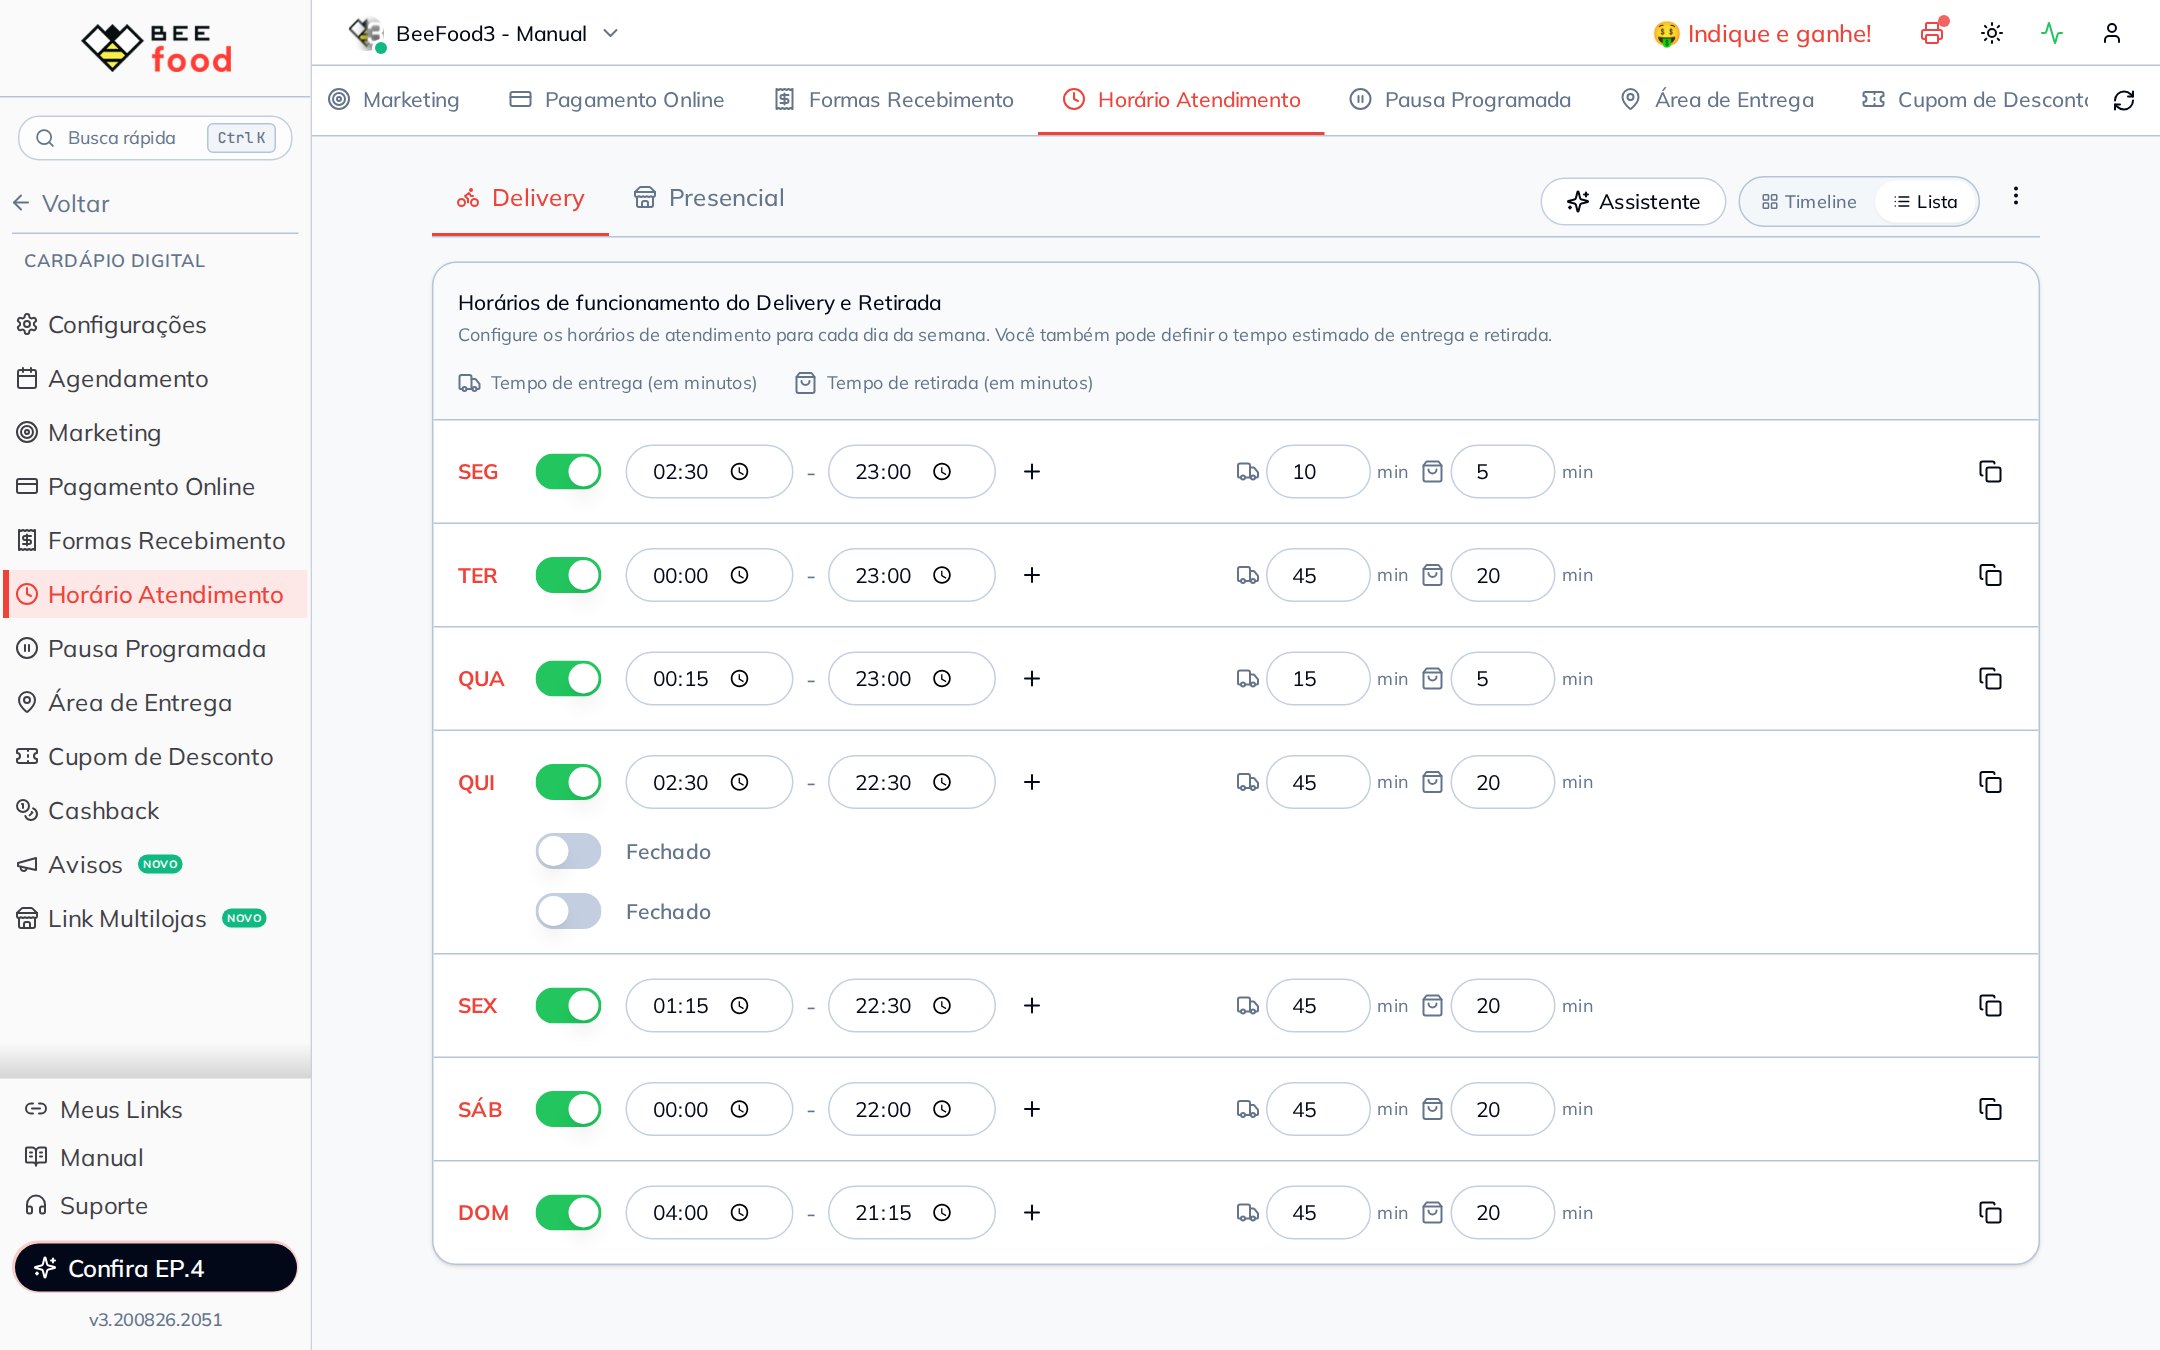Edit SEG delivery time field 10
The width and height of the screenshot is (2160, 1350).
click(x=1318, y=472)
